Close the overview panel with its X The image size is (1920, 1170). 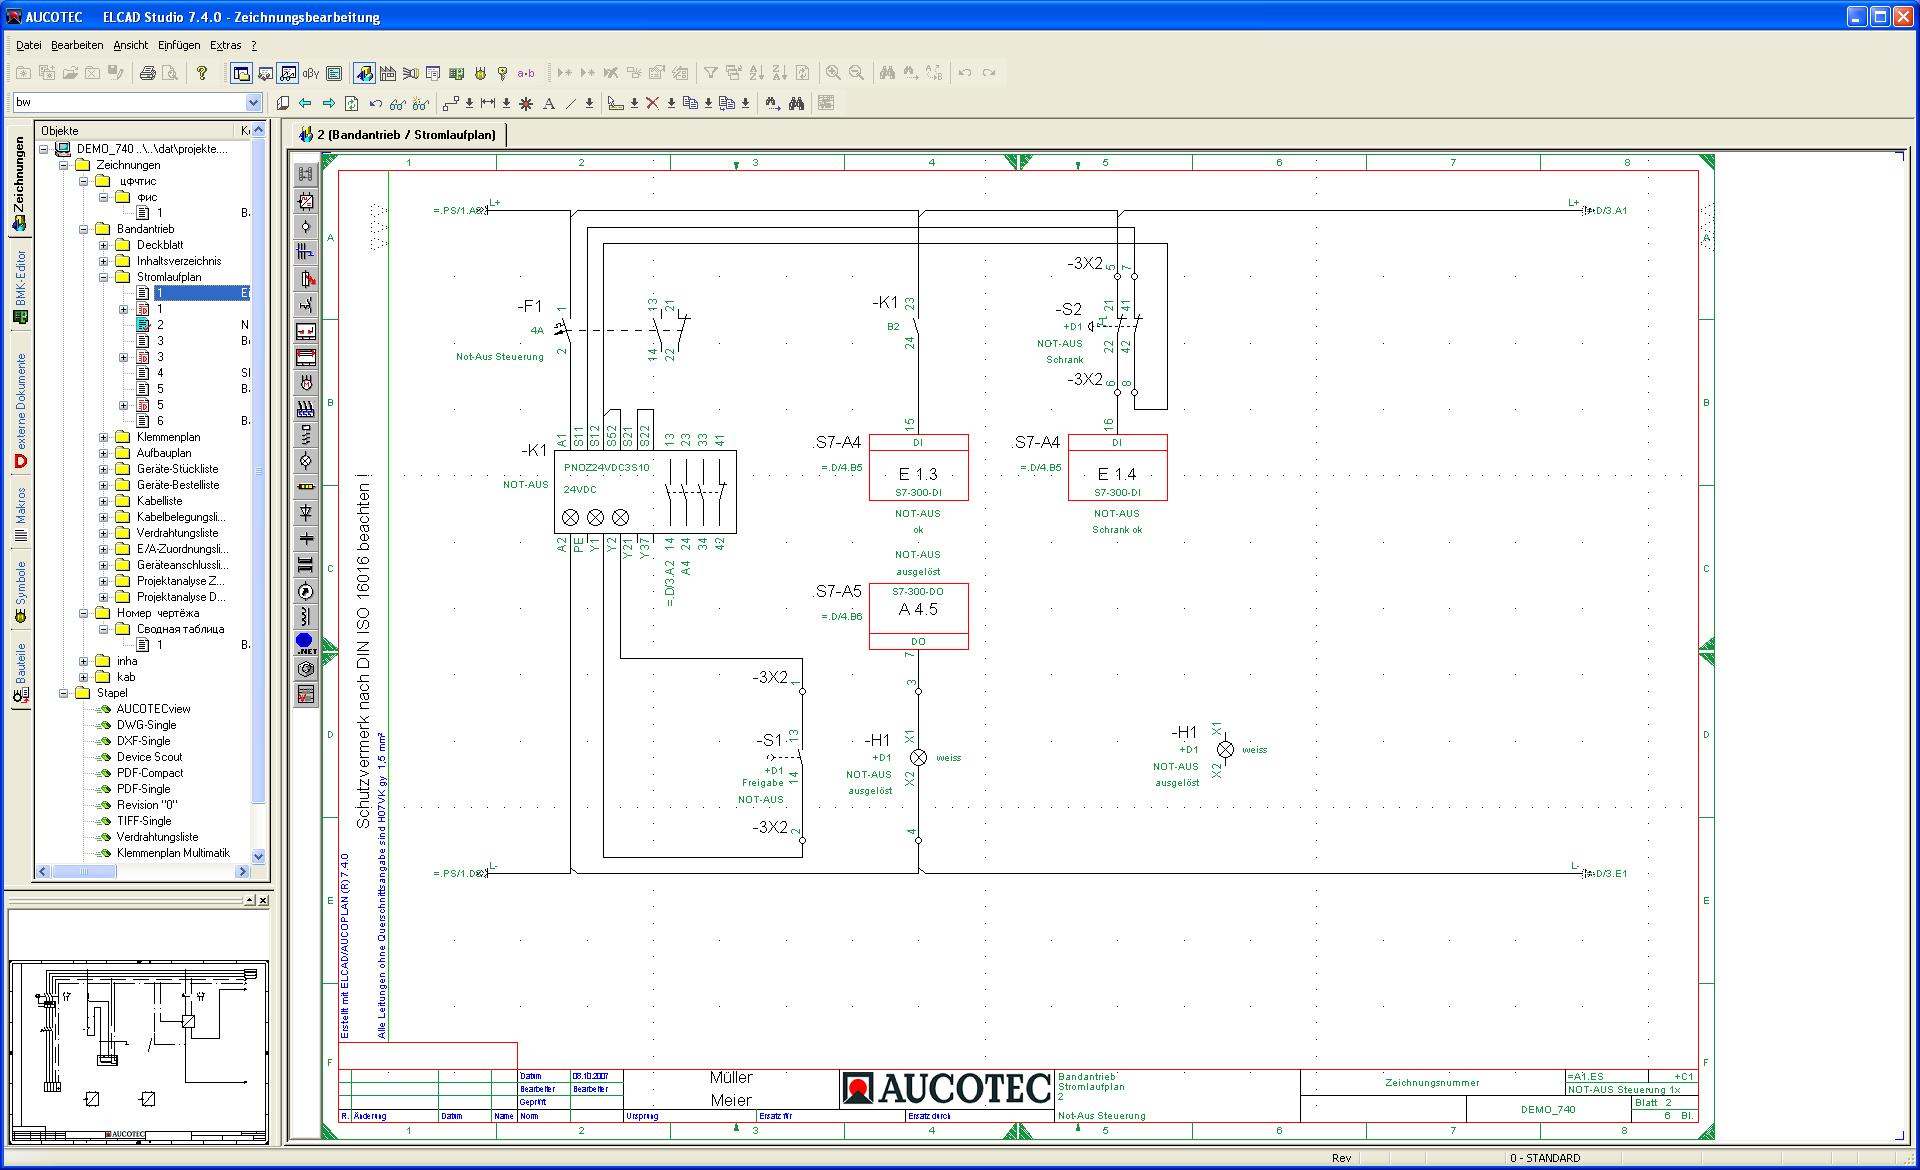[263, 901]
